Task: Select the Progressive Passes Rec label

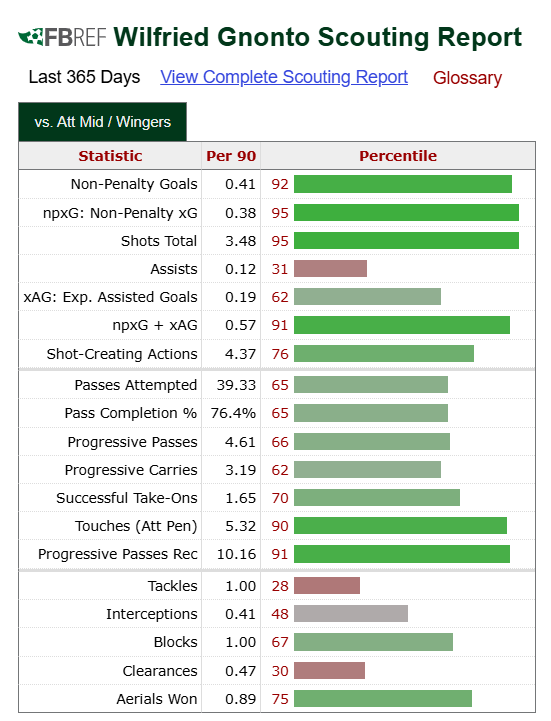Action: 118,554
